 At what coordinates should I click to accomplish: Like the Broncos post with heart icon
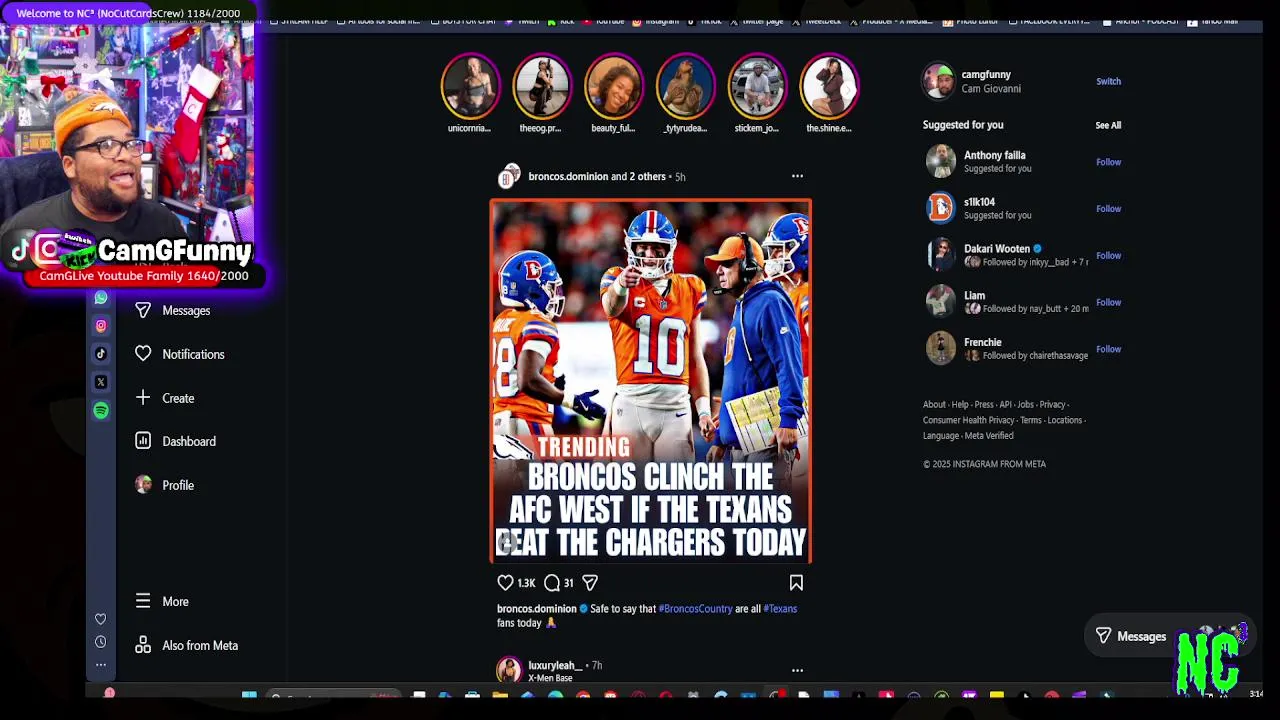[x=506, y=582]
